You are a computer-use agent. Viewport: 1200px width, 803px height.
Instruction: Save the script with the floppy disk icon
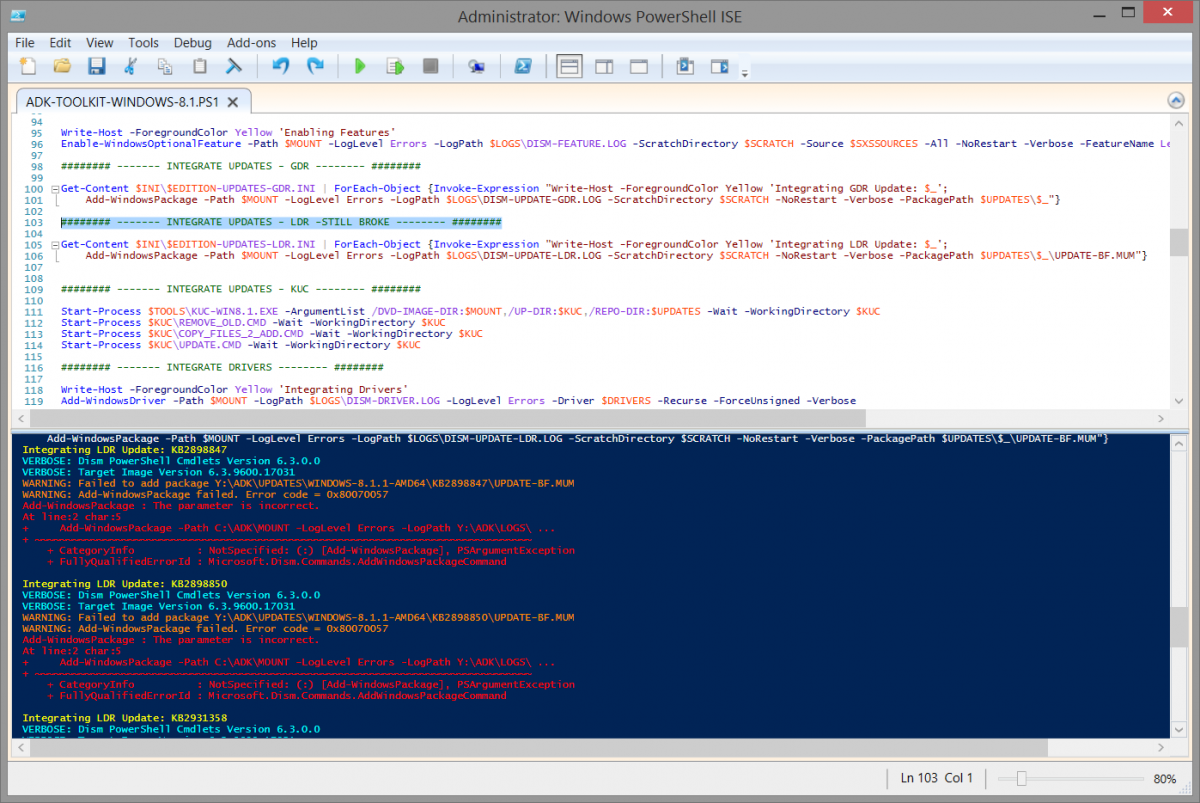[96, 67]
